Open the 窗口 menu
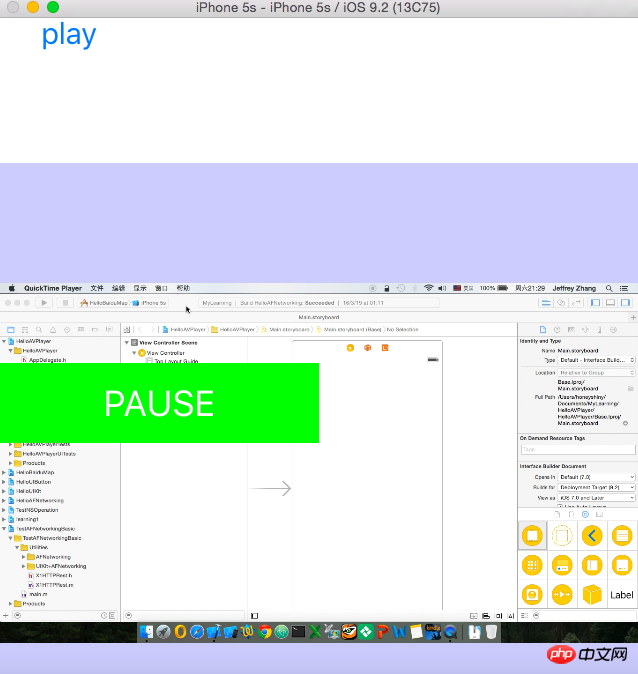Image resolution: width=638 pixels, height=674 pixels. 161,288
